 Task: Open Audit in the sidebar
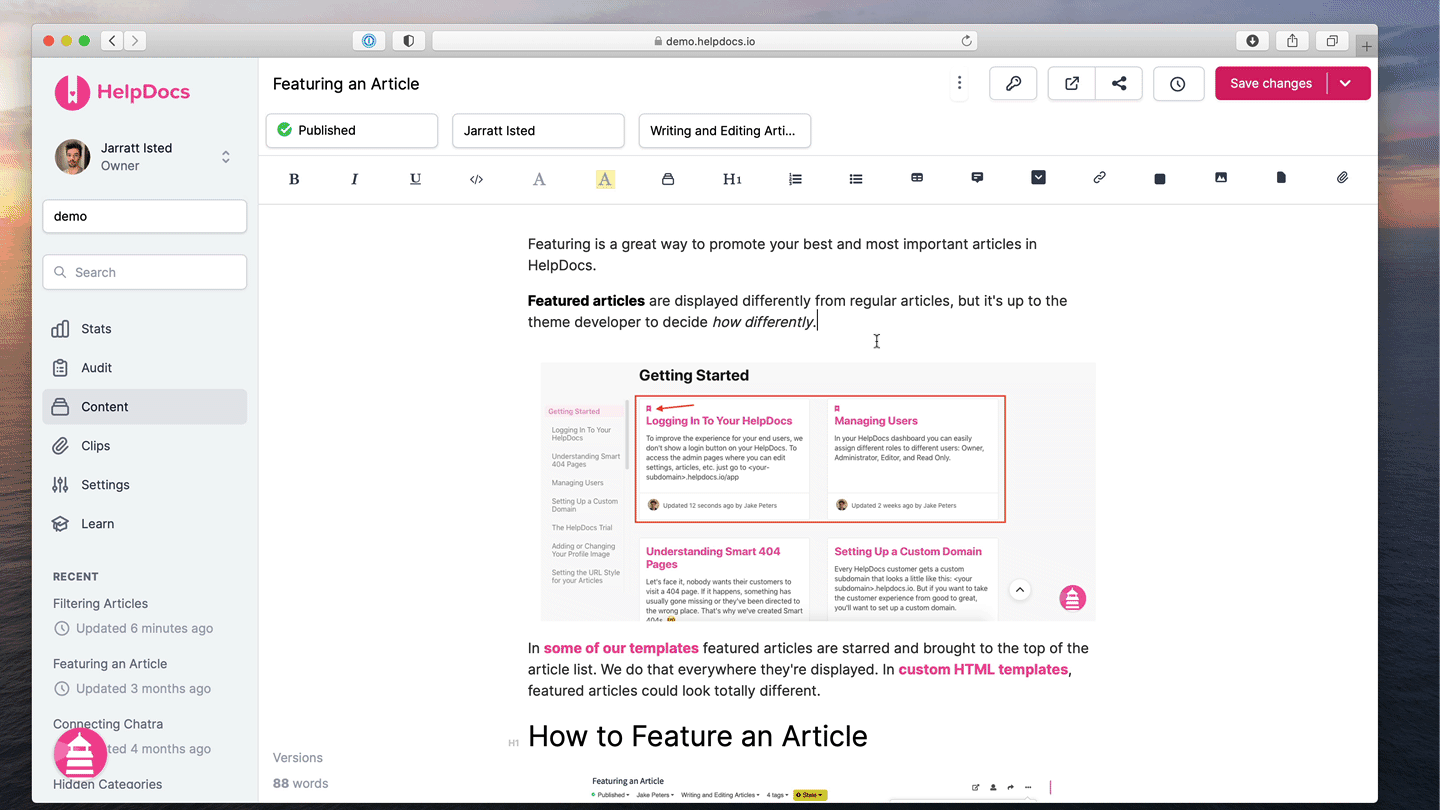point(145,368)
